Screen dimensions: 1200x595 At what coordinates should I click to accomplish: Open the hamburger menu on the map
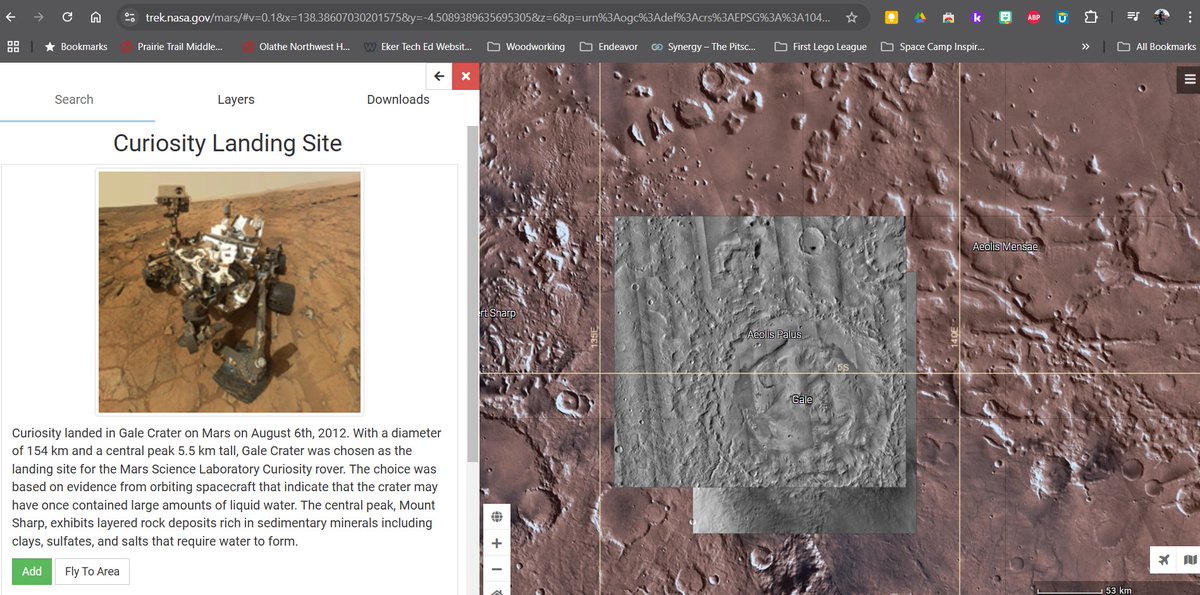[1189, 79]
